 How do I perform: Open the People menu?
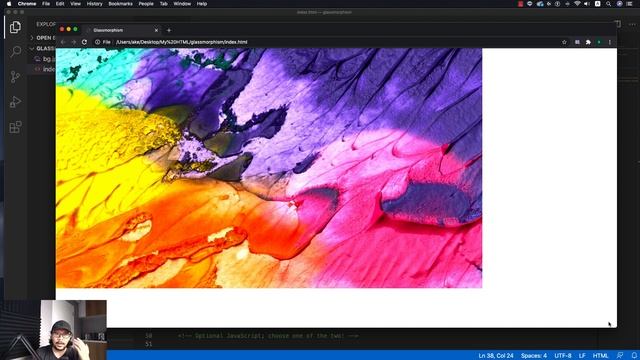pos(146,4)
